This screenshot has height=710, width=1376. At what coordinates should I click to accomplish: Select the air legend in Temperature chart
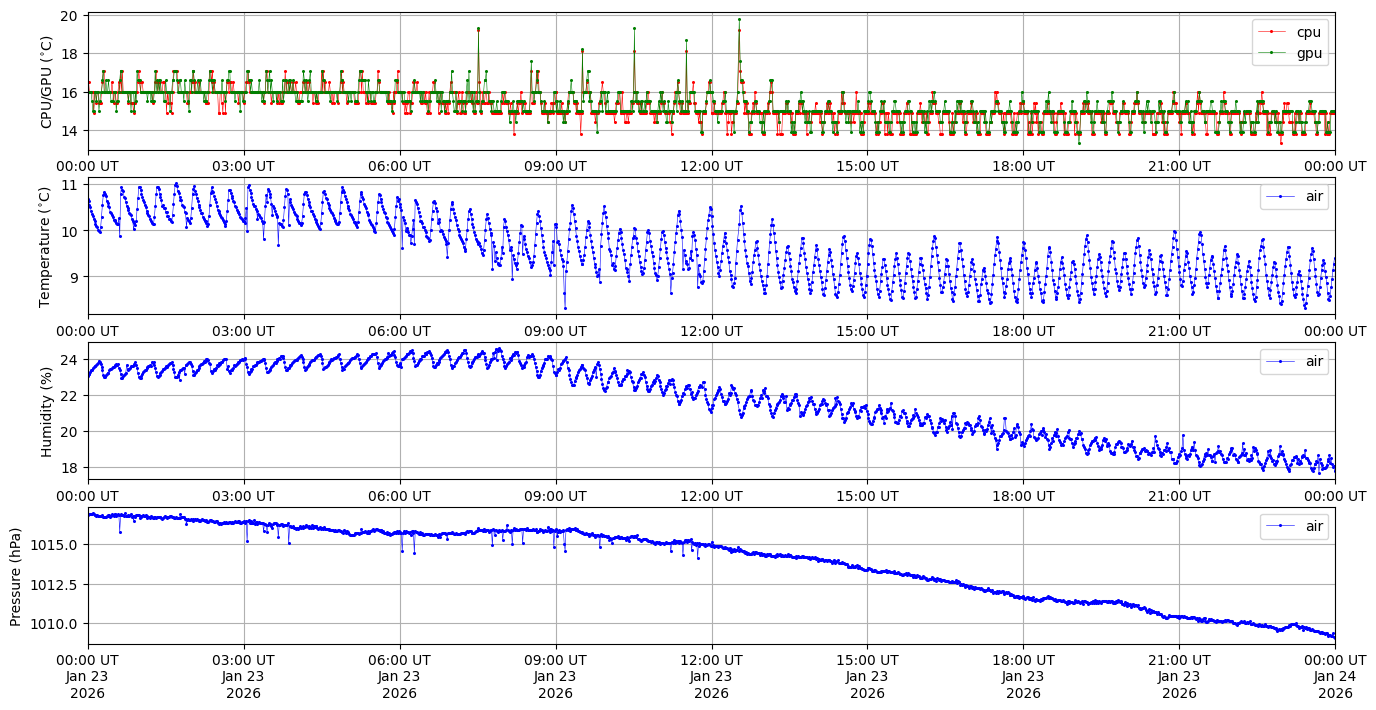pyautogui.click(x=1313, y=197)
